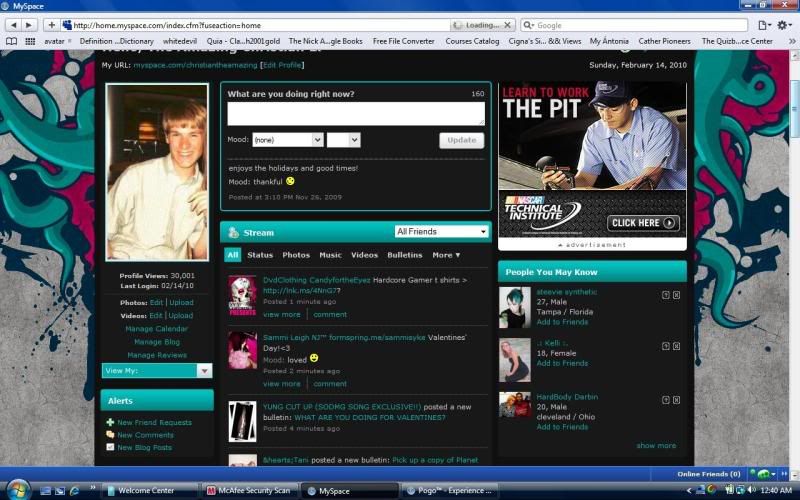Viewport: 800px width, 500px height.
Task: Open the Mood dropdown showing (none)
Action: coord(288,140)
